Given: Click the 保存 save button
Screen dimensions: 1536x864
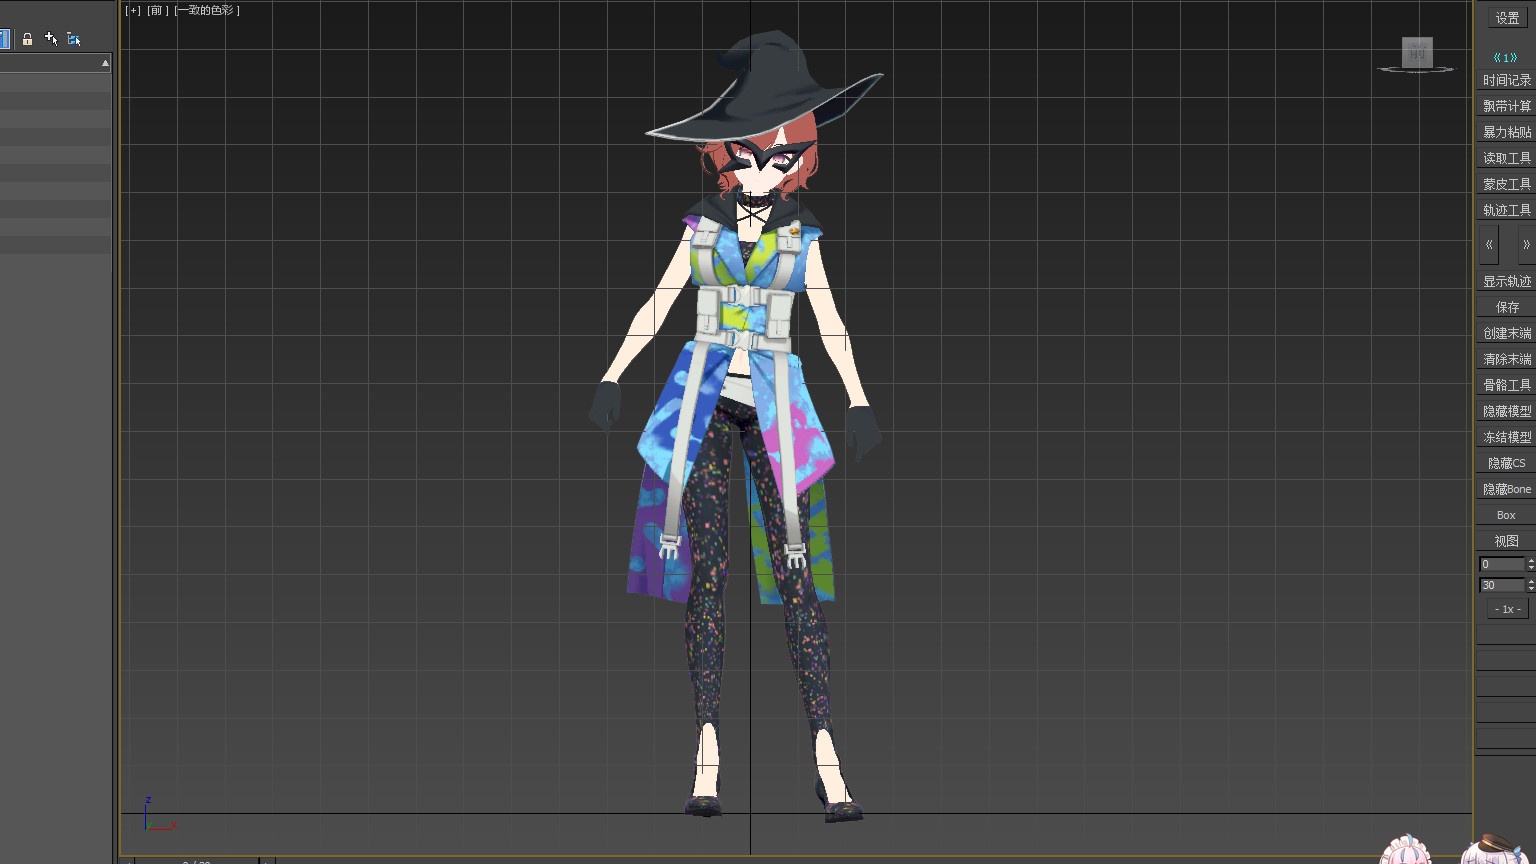Looking at the screenshot, I should point(1506,307).
